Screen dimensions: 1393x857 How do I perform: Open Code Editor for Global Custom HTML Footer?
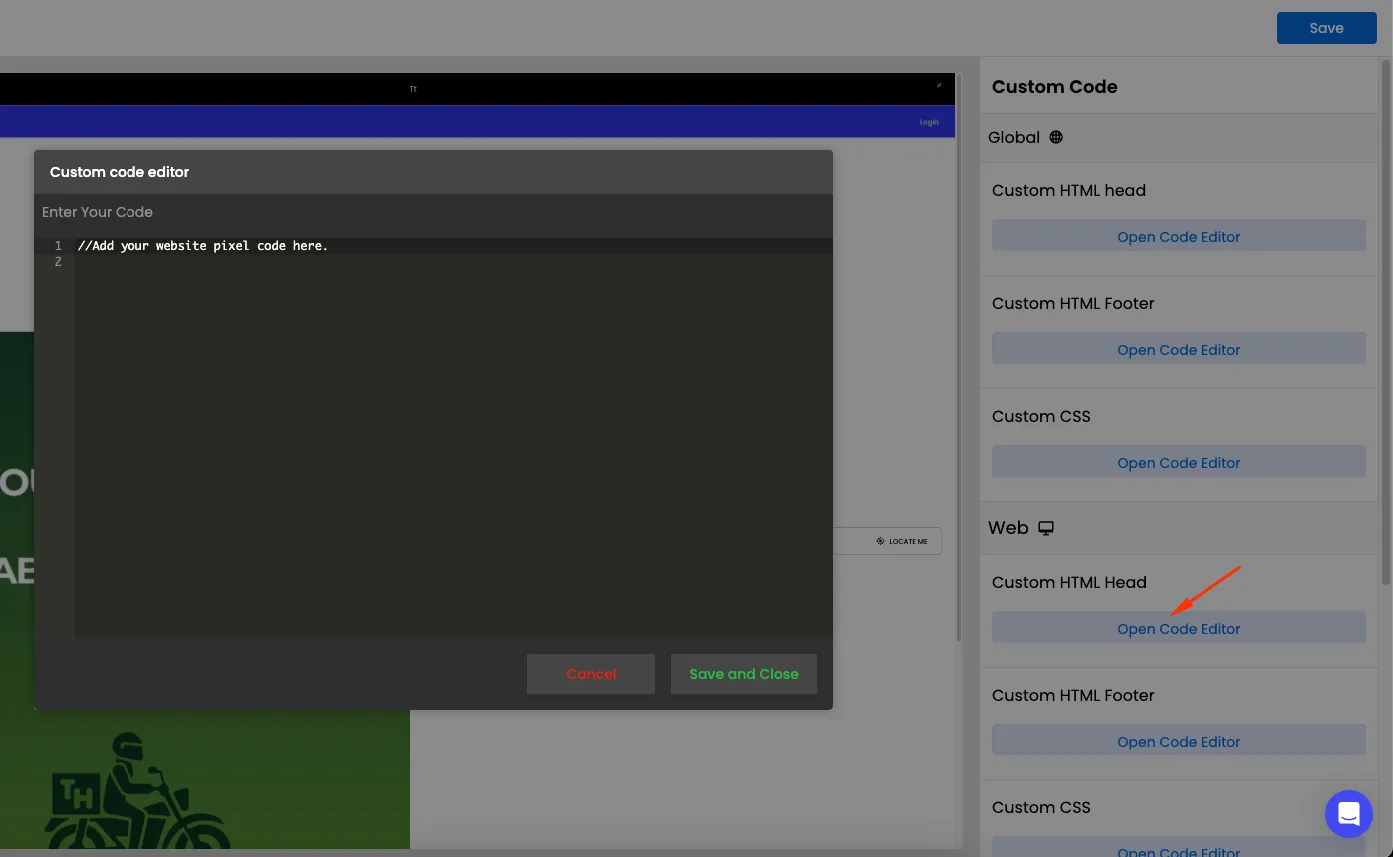click(x=1178, y=350)
